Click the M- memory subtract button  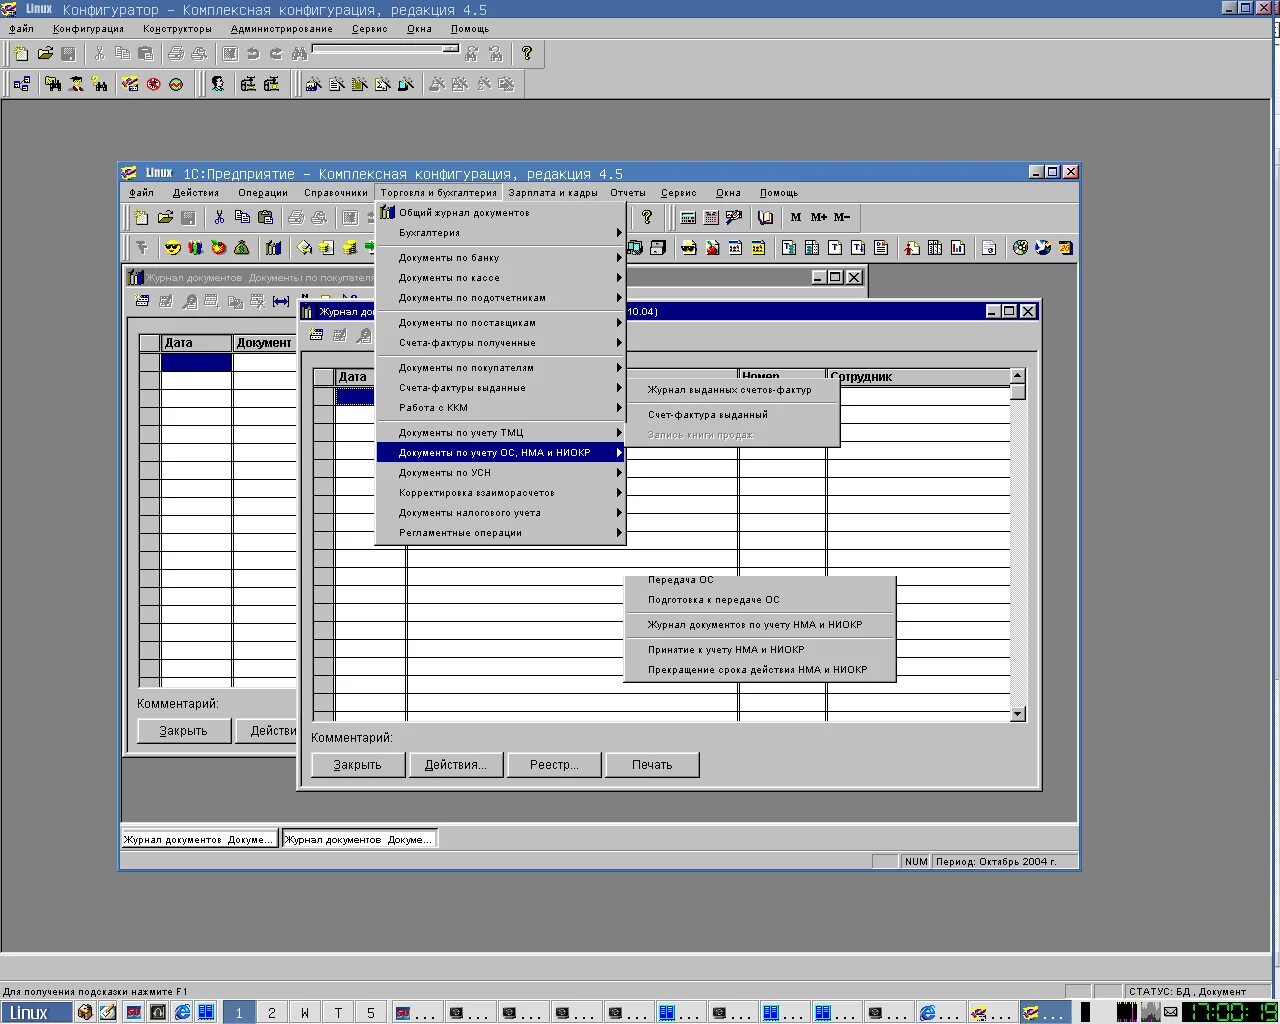coord(842,217)
